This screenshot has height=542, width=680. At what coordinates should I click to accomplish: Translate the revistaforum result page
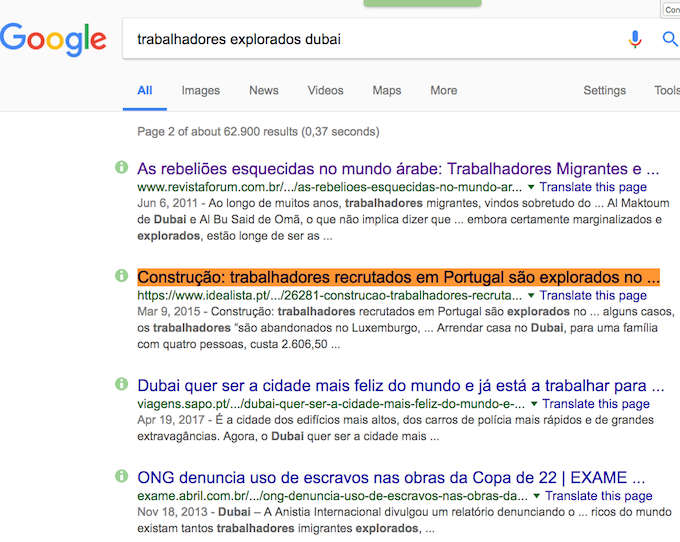593,187
